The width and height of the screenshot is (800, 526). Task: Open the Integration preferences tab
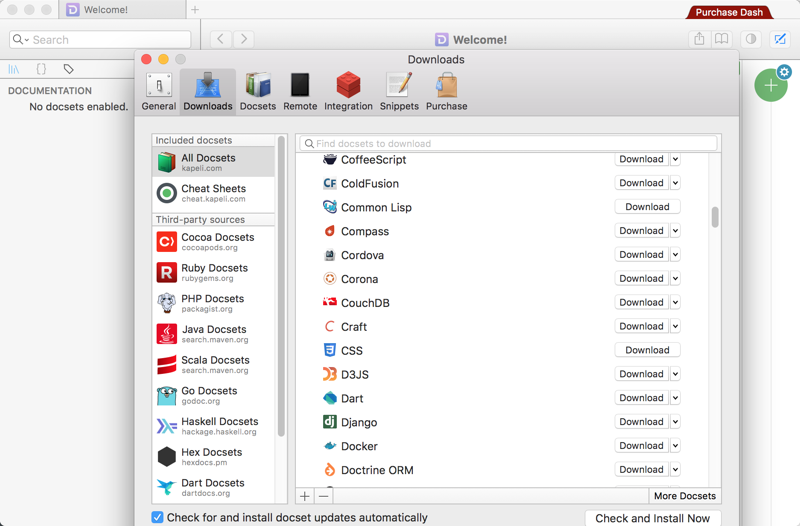pos(348,92)
